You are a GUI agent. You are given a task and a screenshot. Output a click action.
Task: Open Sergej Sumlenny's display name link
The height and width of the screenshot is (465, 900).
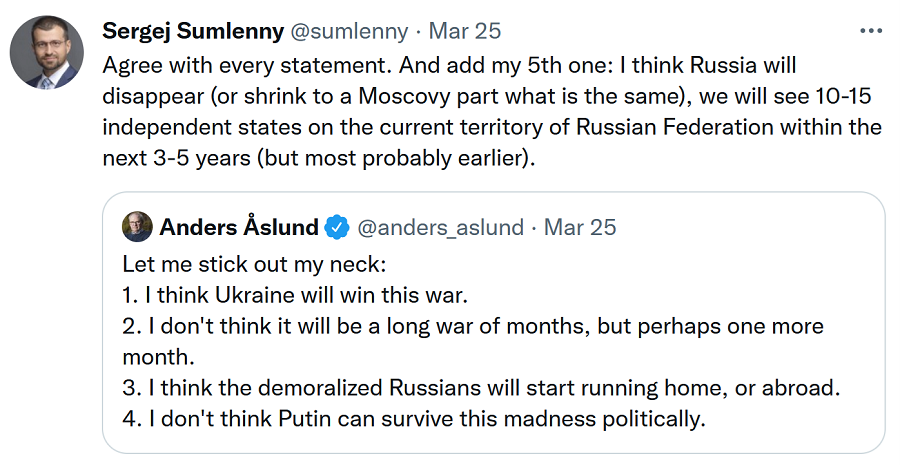[x=192, y=31]
